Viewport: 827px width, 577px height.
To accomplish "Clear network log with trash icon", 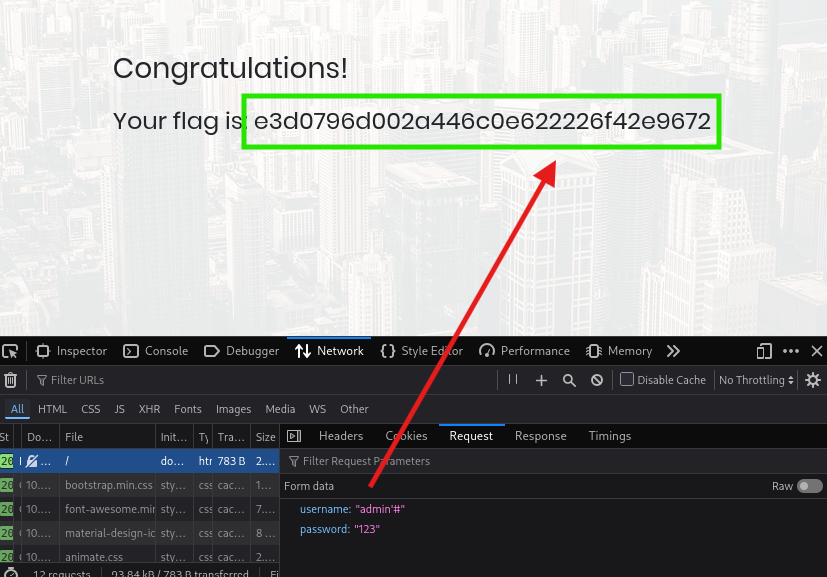I will (x=10, y=380).
